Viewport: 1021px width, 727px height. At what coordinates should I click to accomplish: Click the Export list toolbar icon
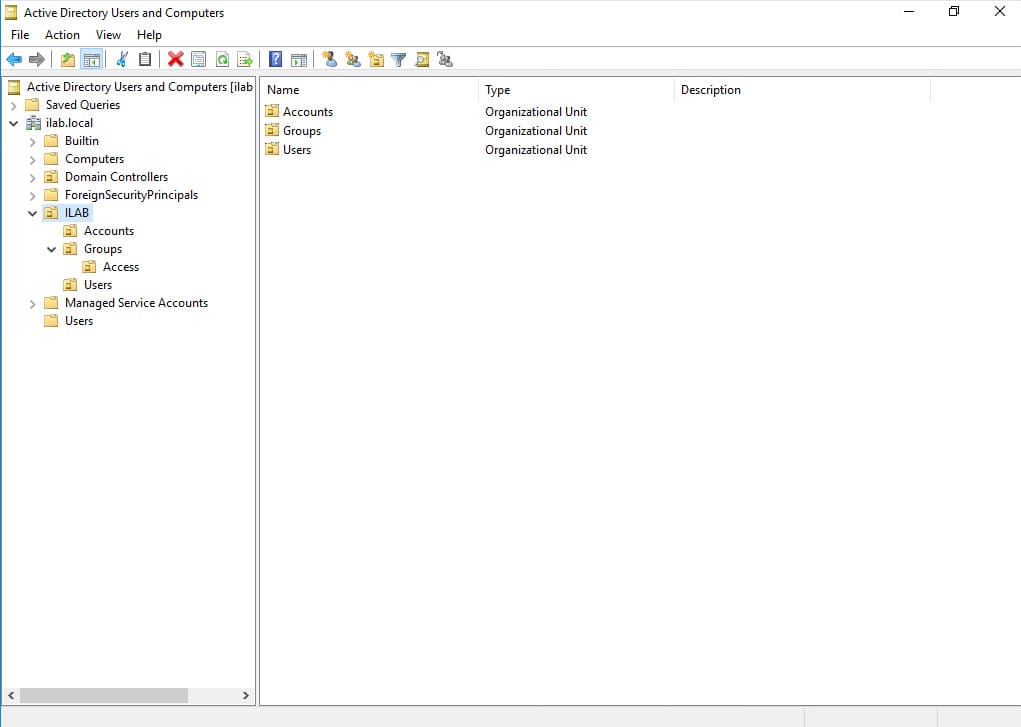click(x=244, y=60)
